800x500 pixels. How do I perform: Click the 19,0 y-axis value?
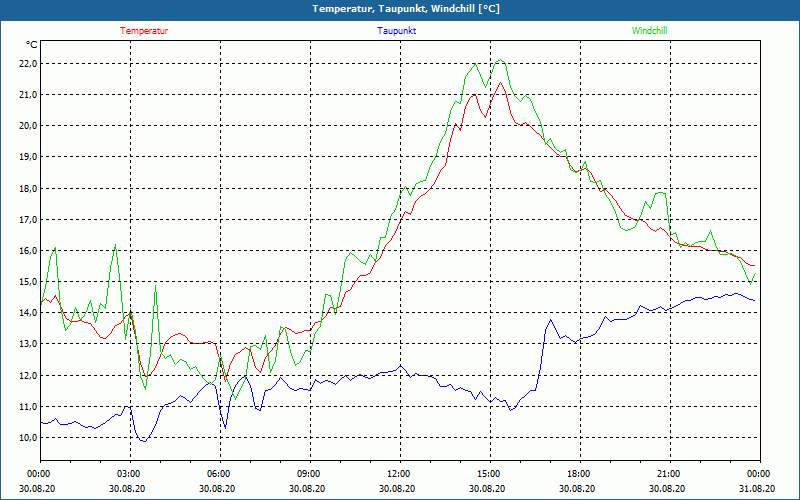[x=28, y=157]
